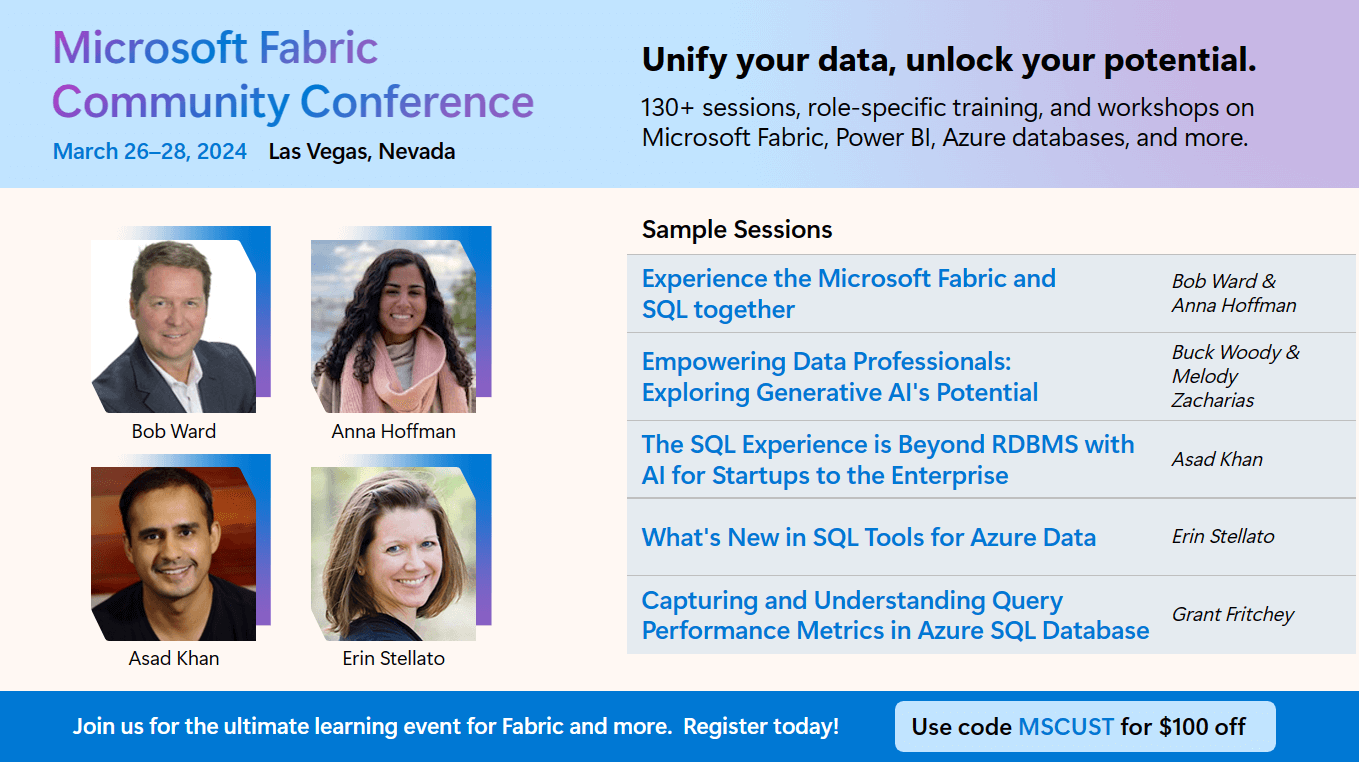Click the 'Unify your data, unlock your potential' headline
1359x762 pixels.
coord(948,61)
